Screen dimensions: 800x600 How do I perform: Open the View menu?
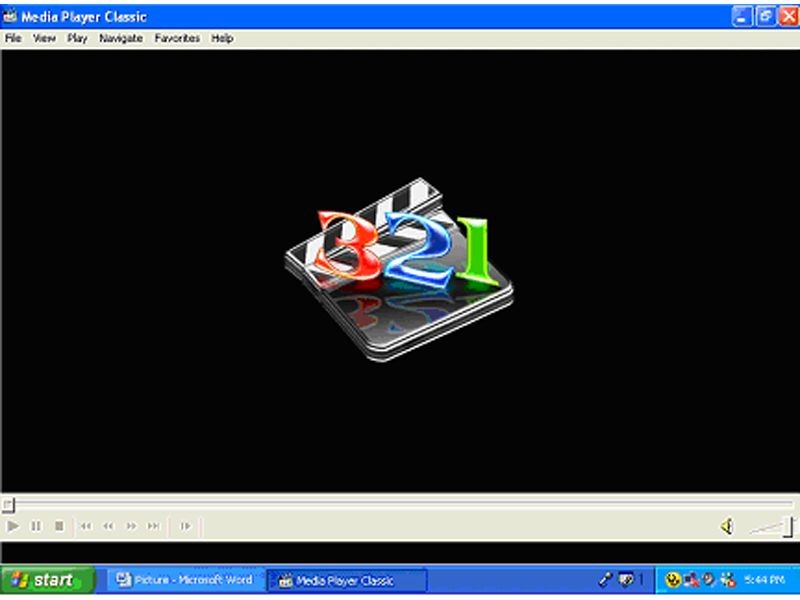tap(44, 38)
